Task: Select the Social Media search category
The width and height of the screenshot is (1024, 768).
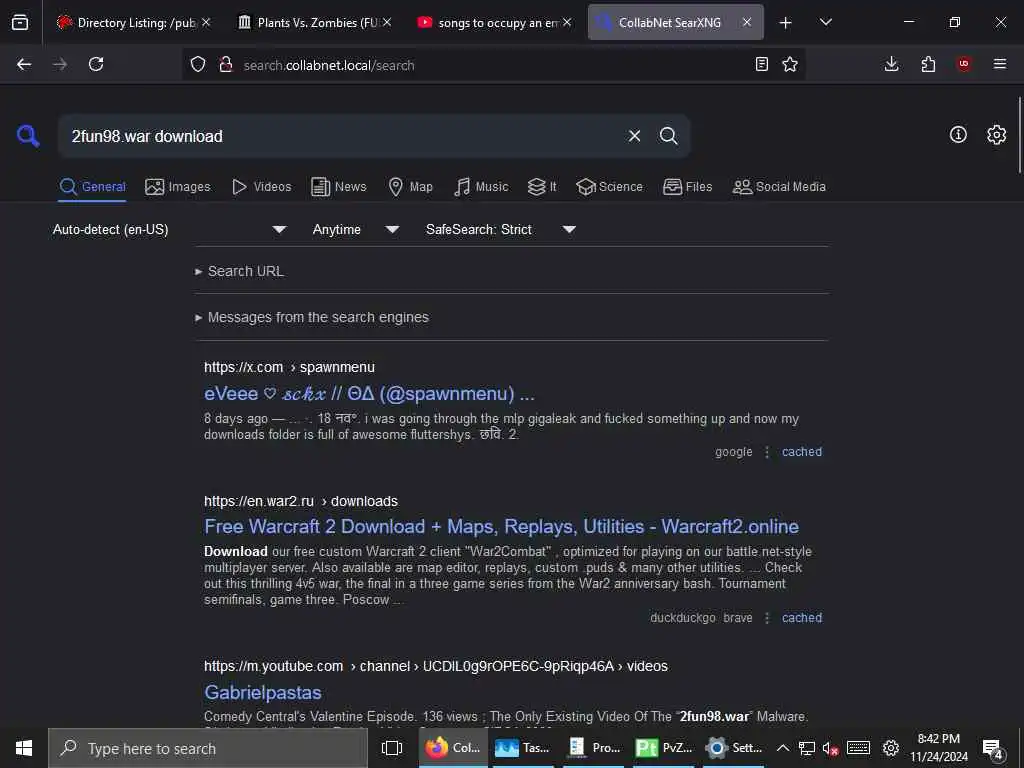Action: coord(779,187)
